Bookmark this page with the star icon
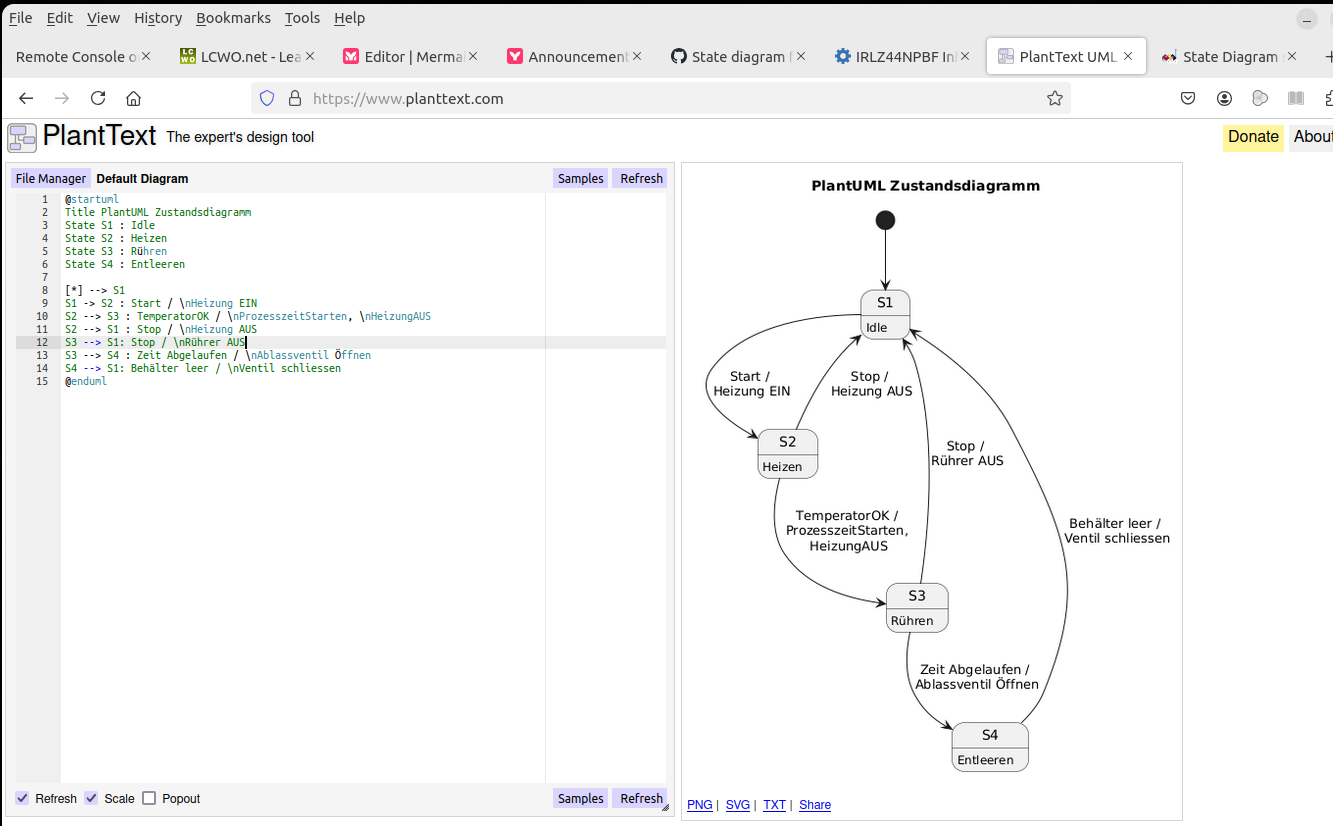The width and height of the screenshot is (1333, 826). 1054,98
